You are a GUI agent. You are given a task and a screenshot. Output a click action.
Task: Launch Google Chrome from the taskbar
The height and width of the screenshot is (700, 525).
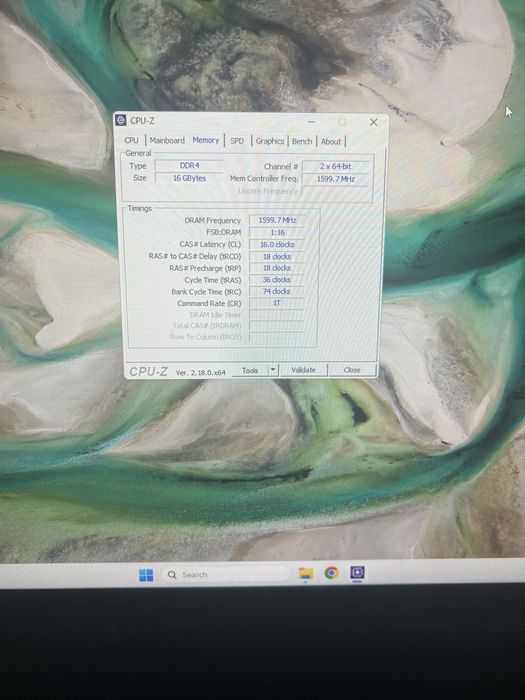tap(331, 573)
